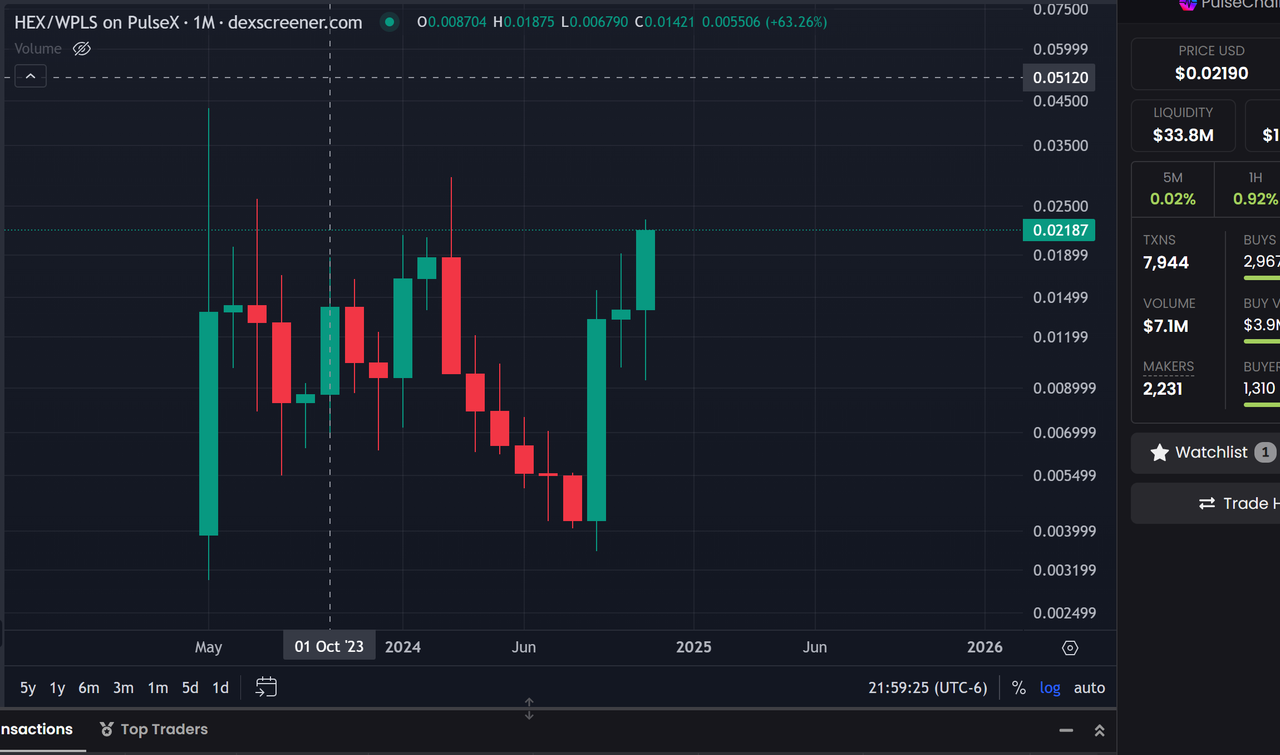Click the Watchlist button
Image resolution: width=1280 pixels, height=755 pixels.
click(1205, 453)
